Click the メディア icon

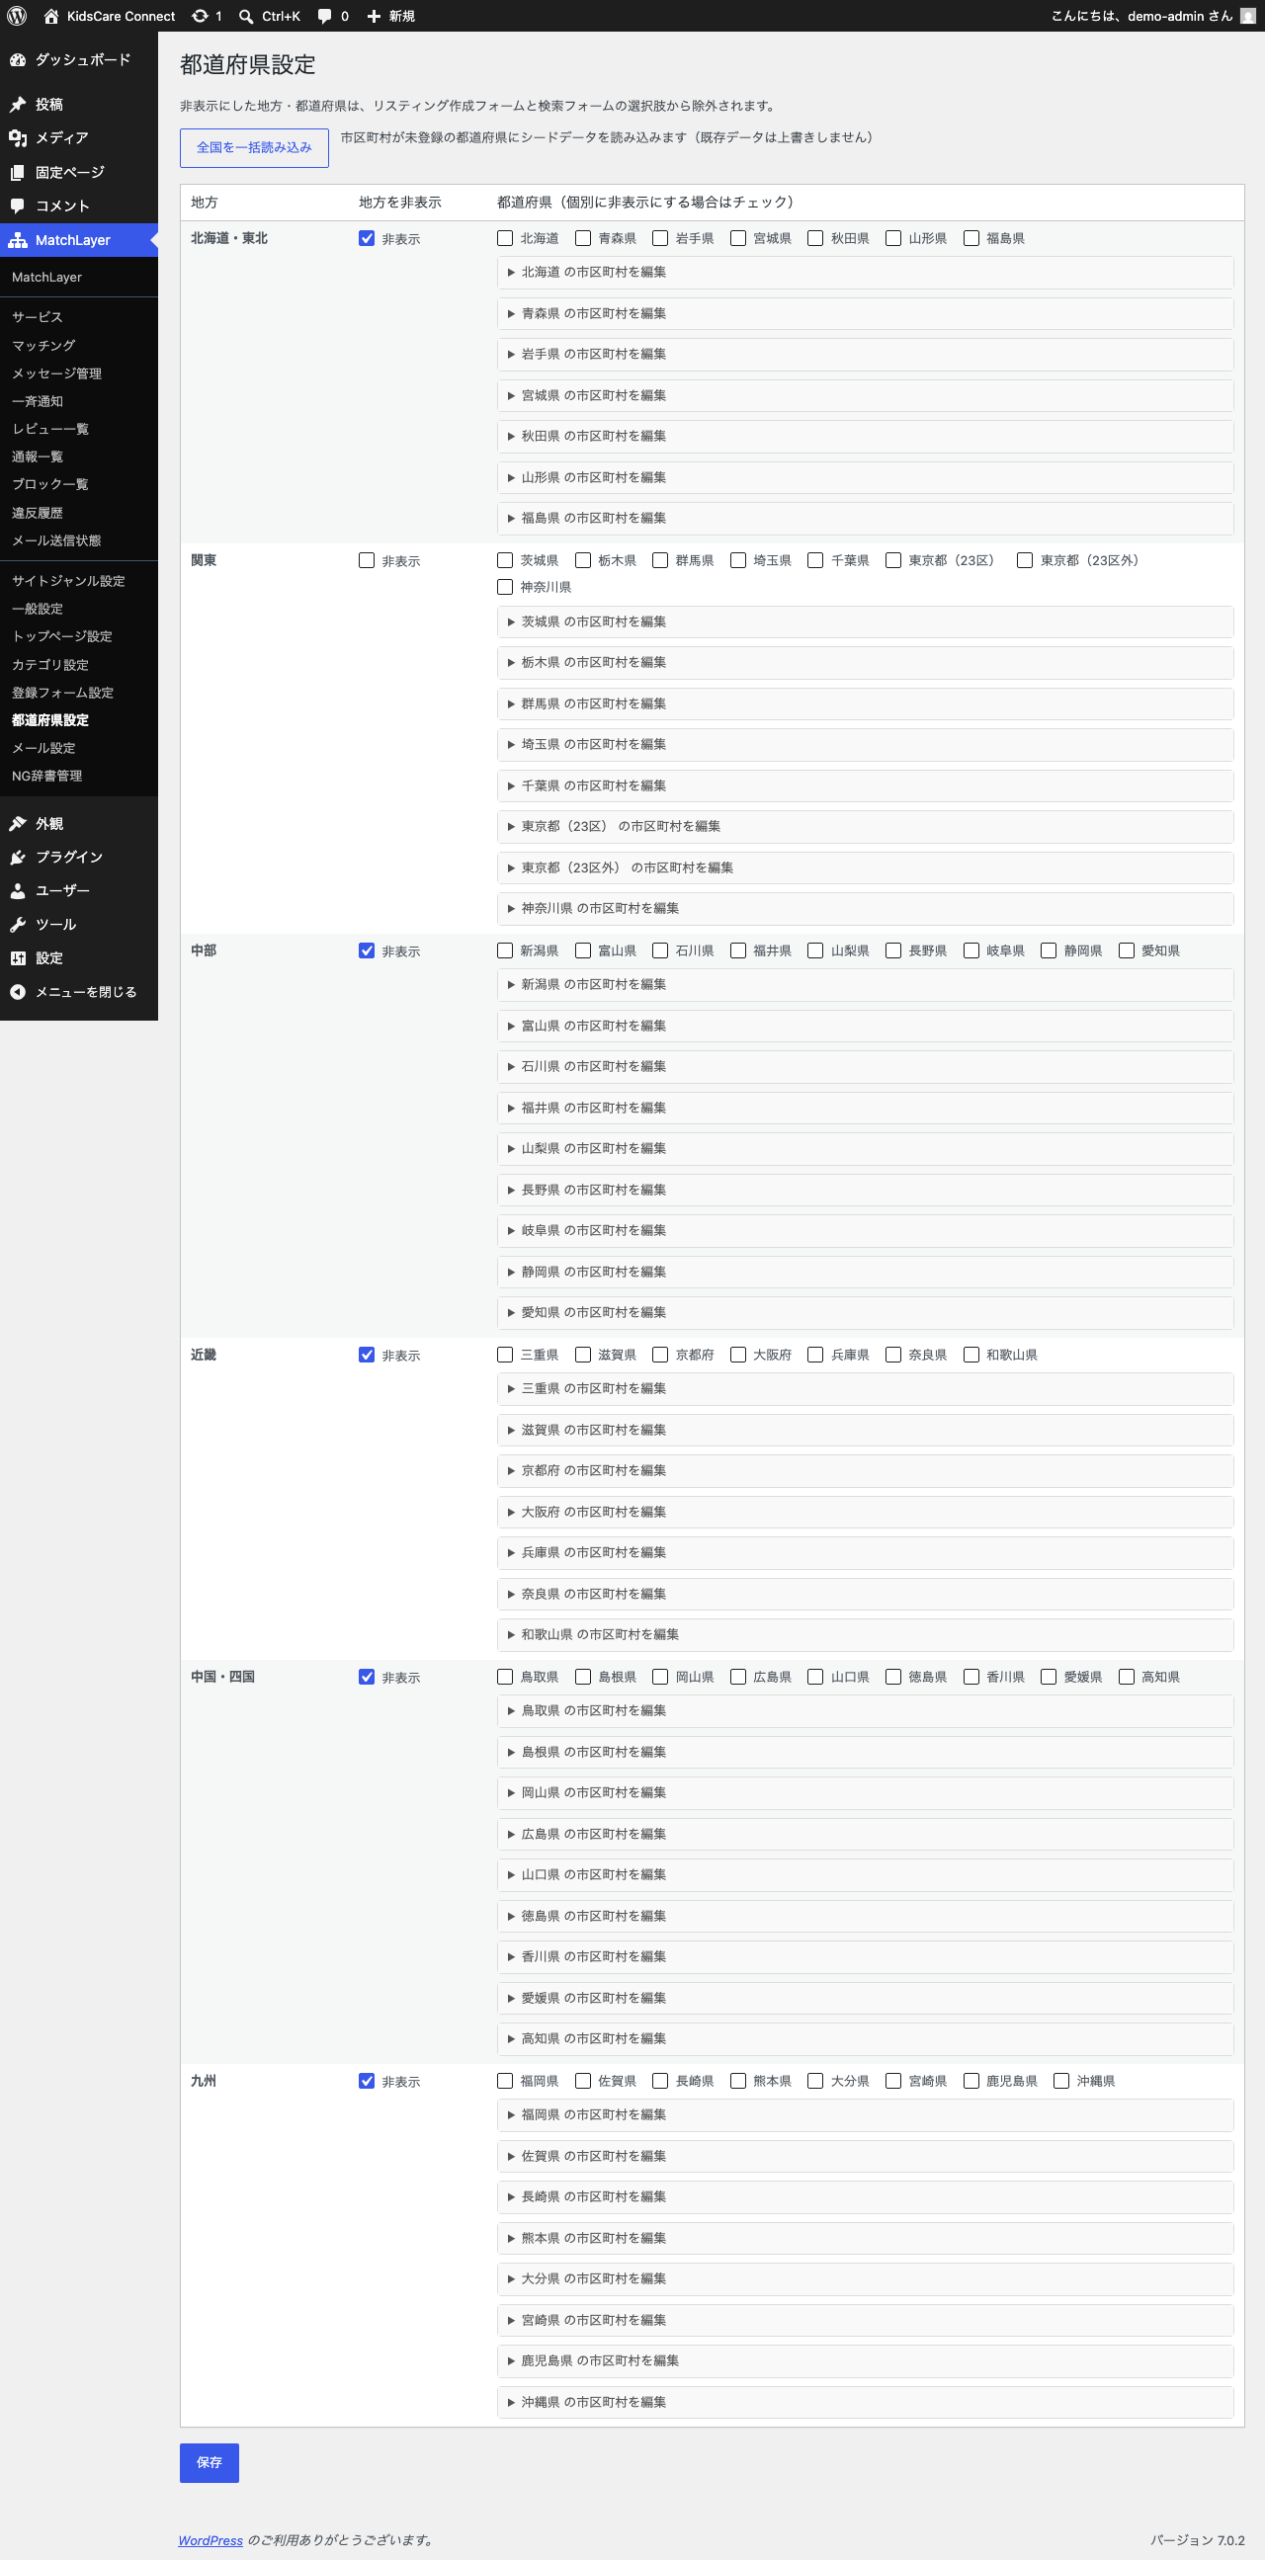click(18, 138)
